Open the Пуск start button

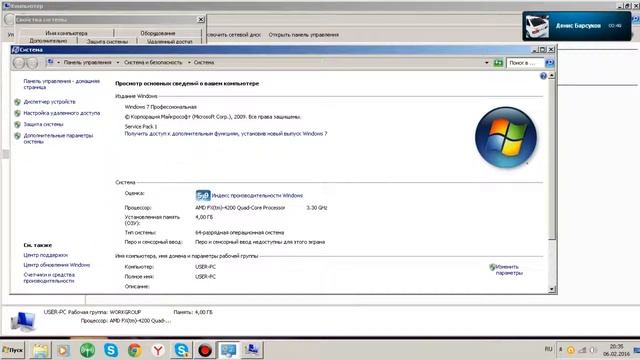coord(13,350)
